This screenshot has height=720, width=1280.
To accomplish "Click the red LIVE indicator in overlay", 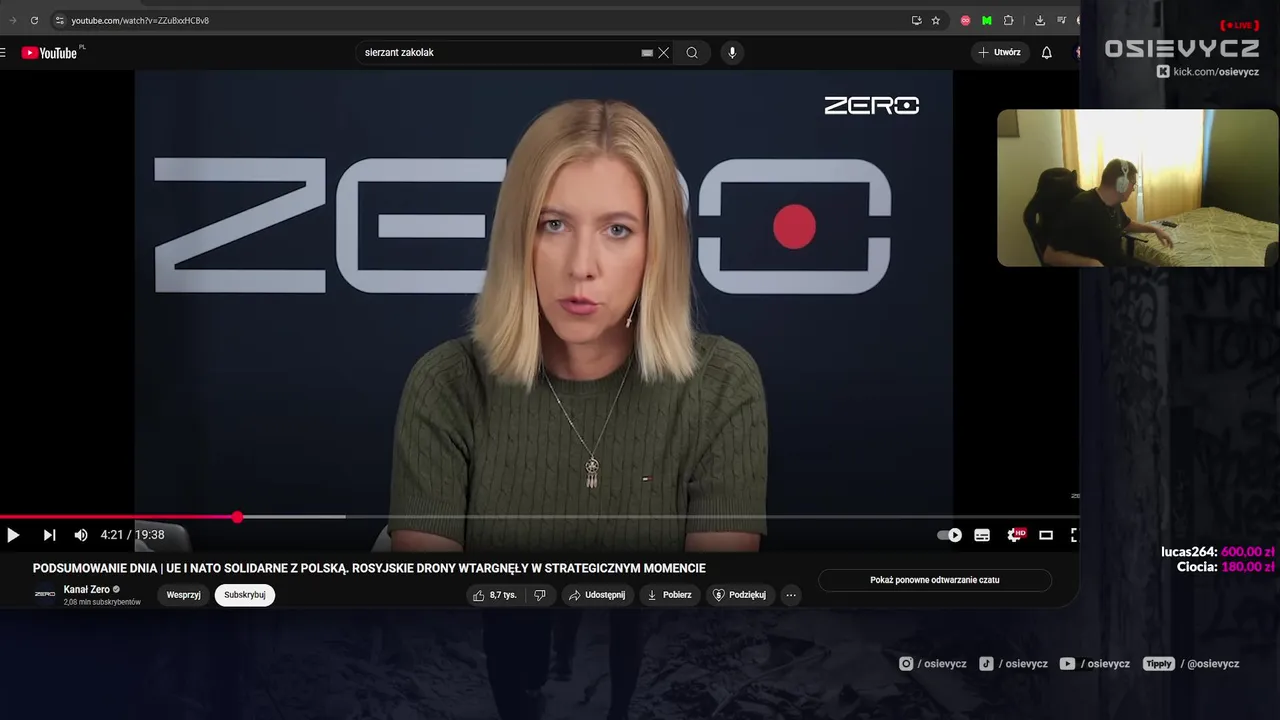I will [1239, 25].
